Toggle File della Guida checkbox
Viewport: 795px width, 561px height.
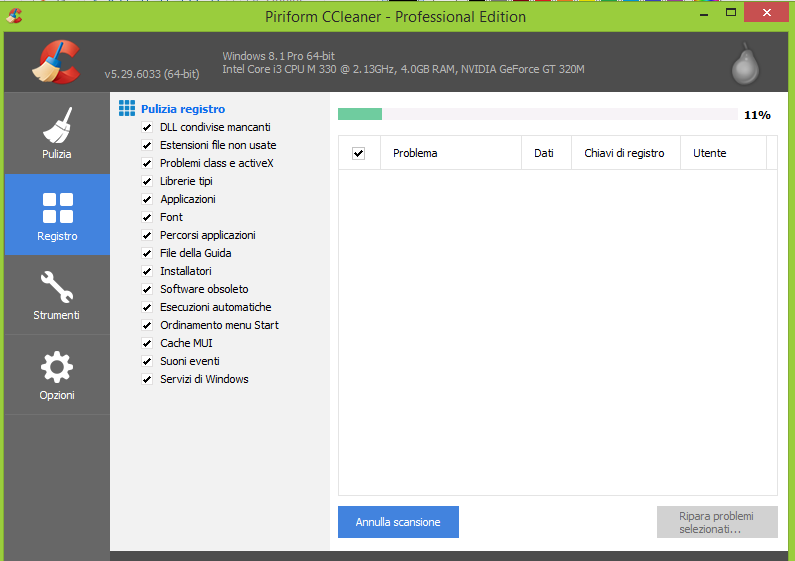(147, 253)
